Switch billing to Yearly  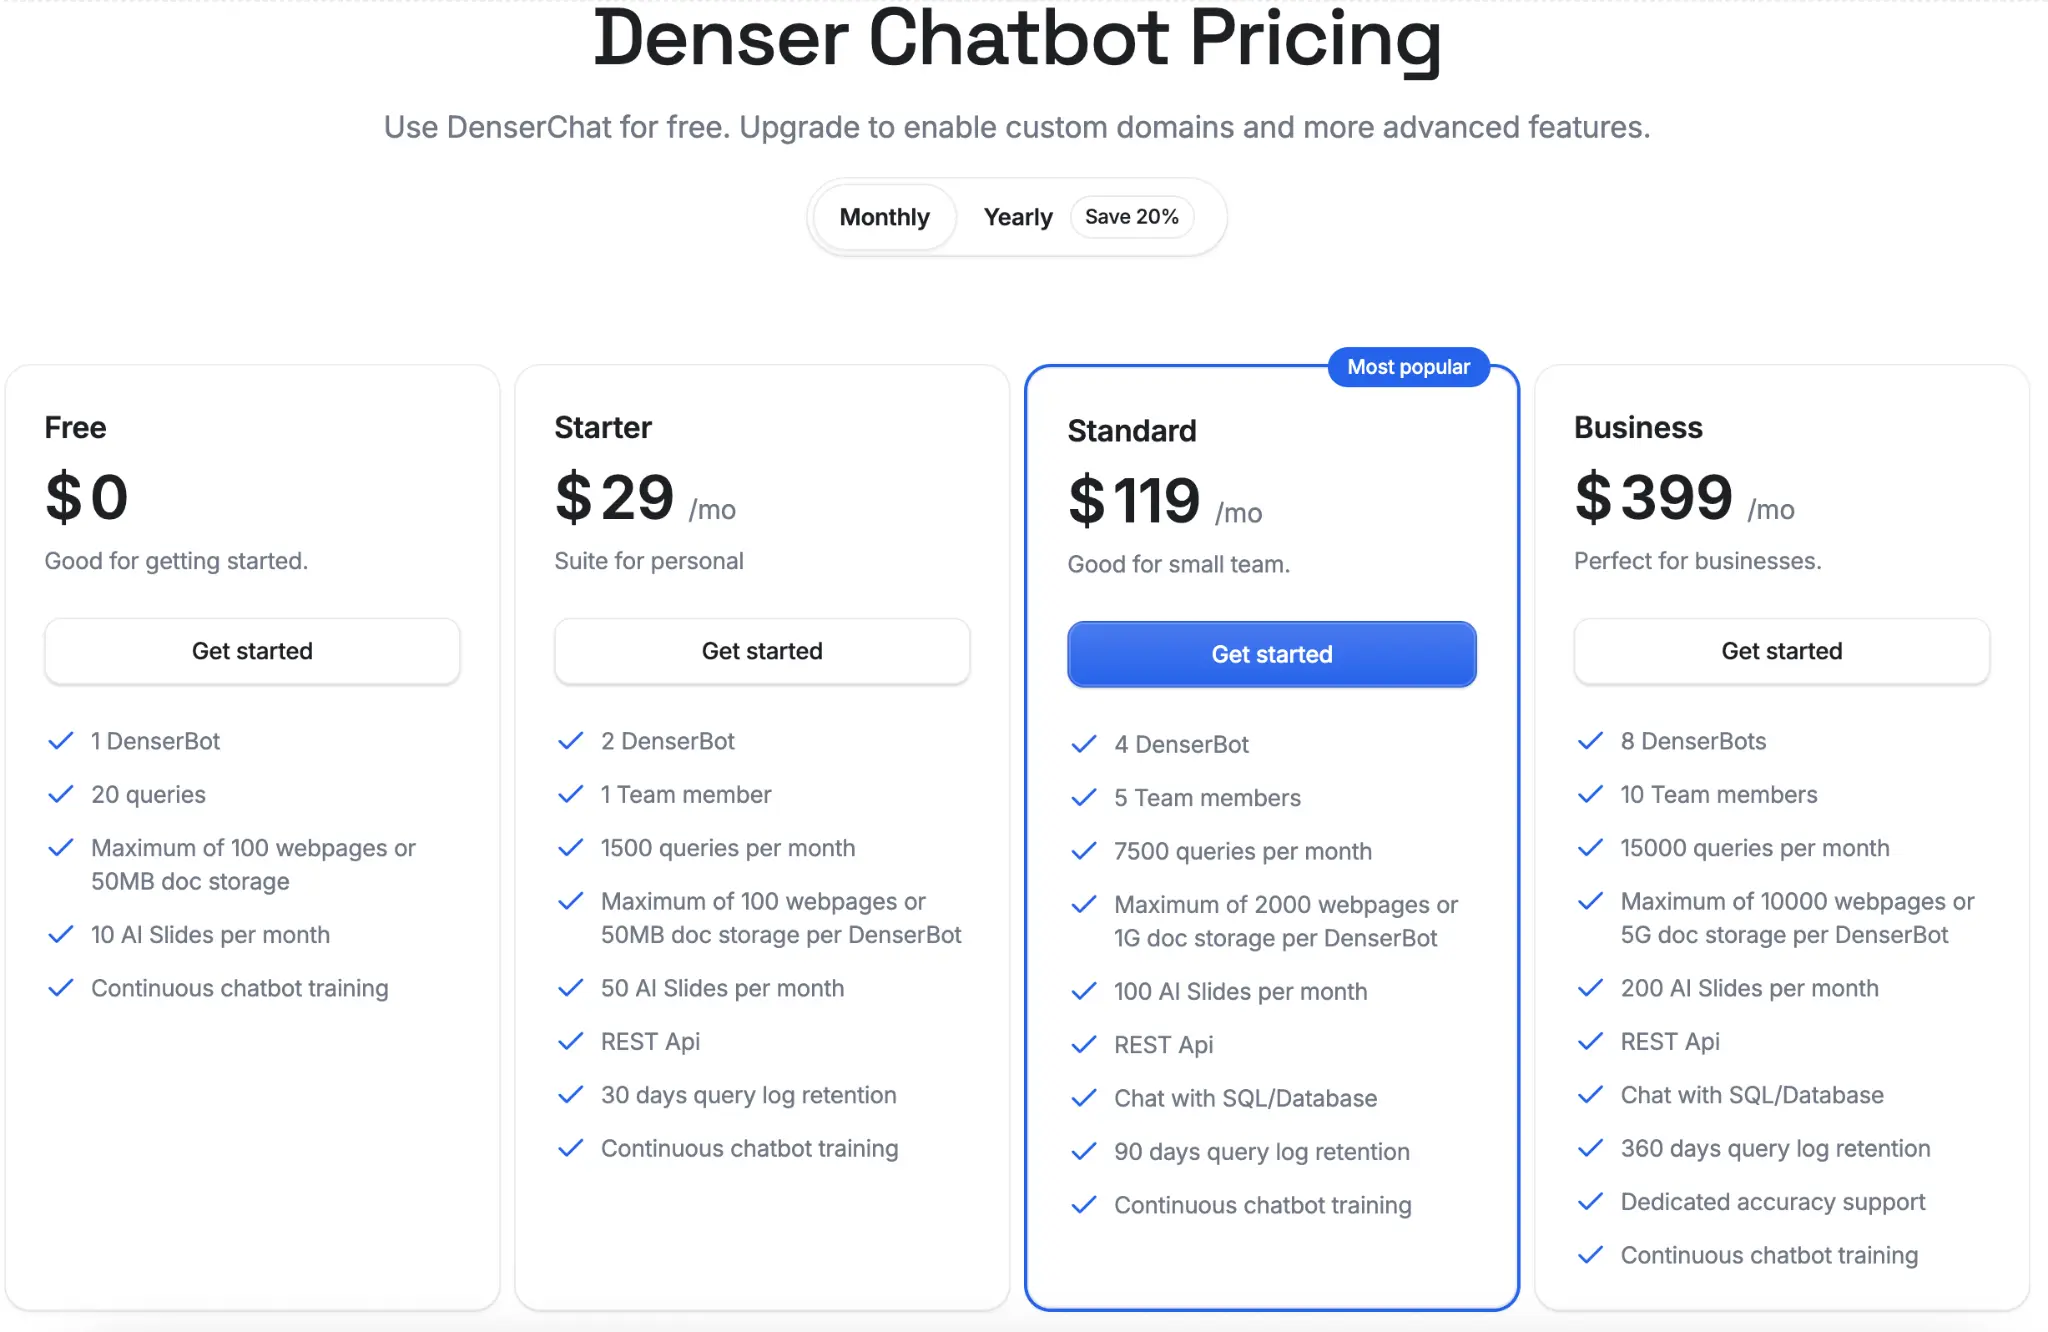pos(1017,216)
